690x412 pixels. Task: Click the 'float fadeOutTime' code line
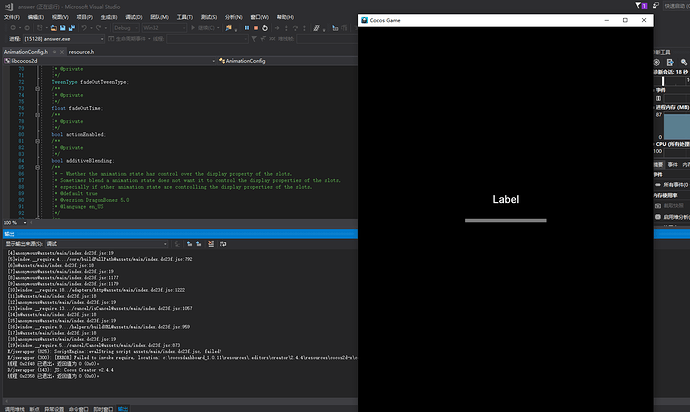pyautogui.click(x=77, y=108)
